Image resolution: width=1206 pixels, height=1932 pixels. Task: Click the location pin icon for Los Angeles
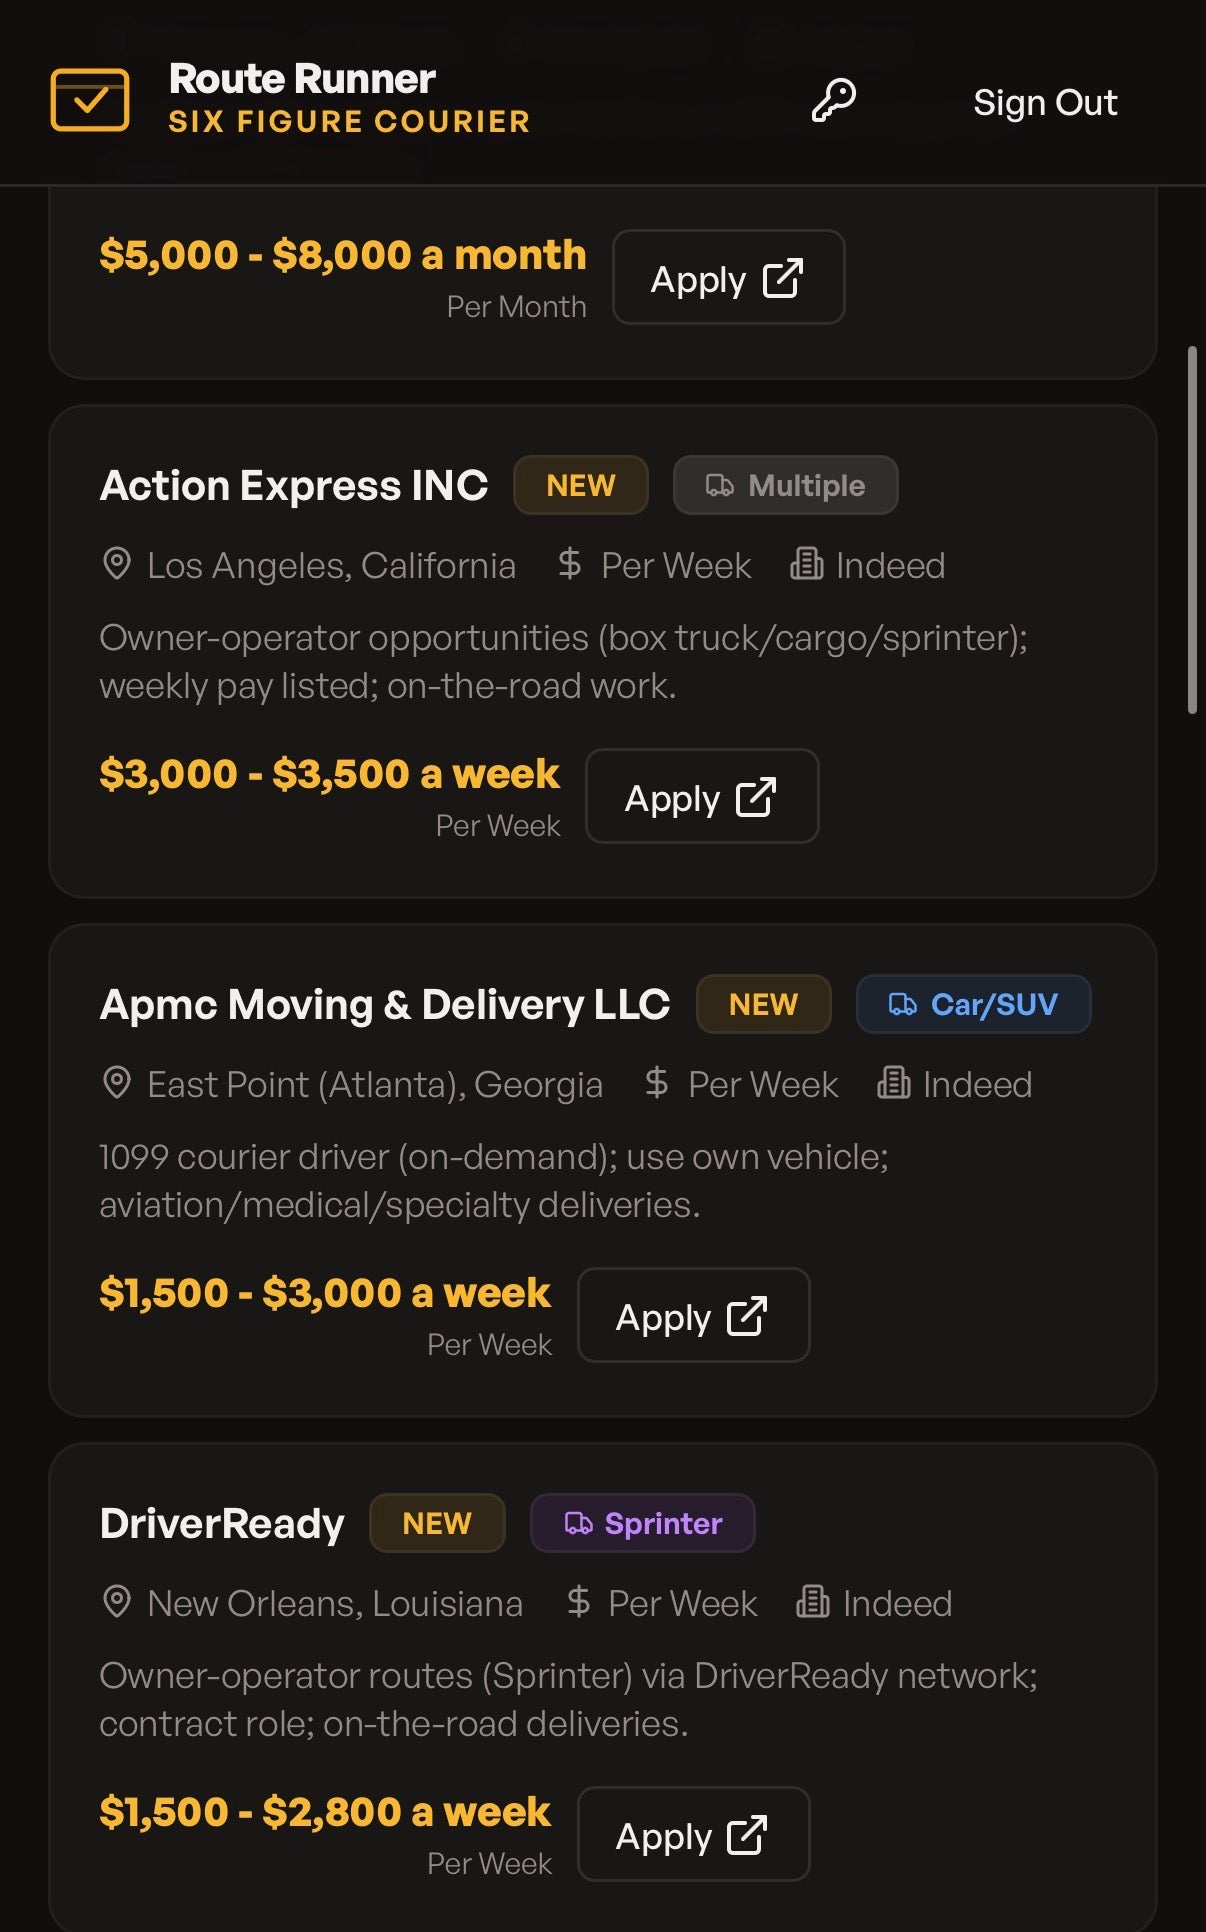tap(117, 565)
